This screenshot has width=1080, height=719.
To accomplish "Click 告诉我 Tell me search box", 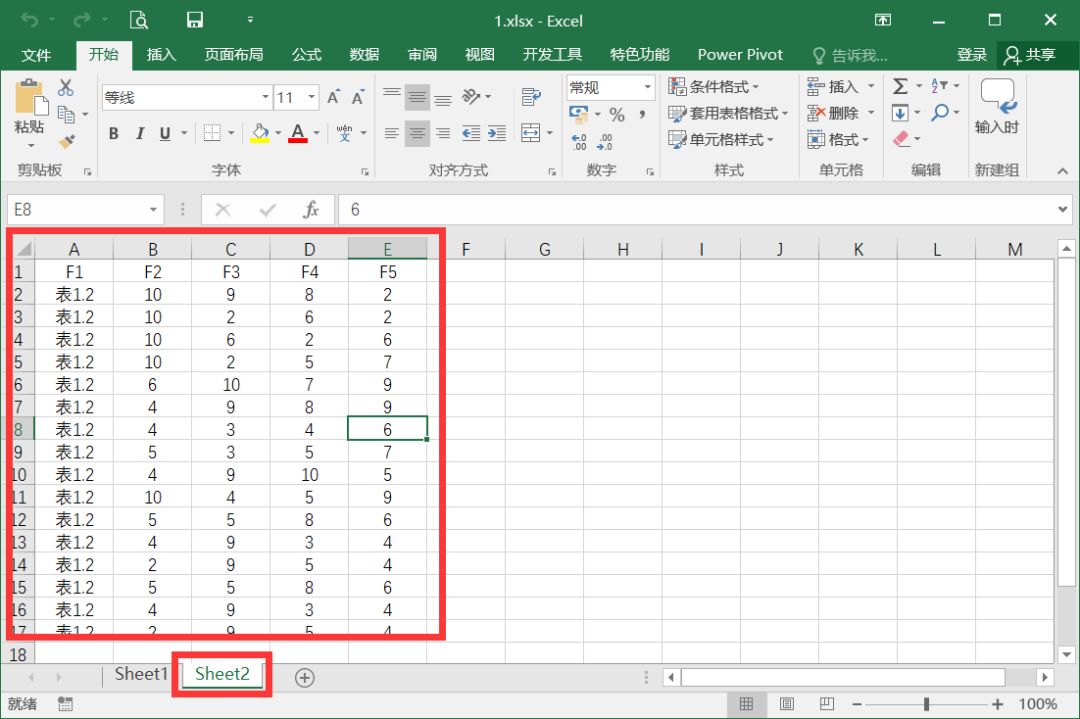I will [x=849, y=55].
